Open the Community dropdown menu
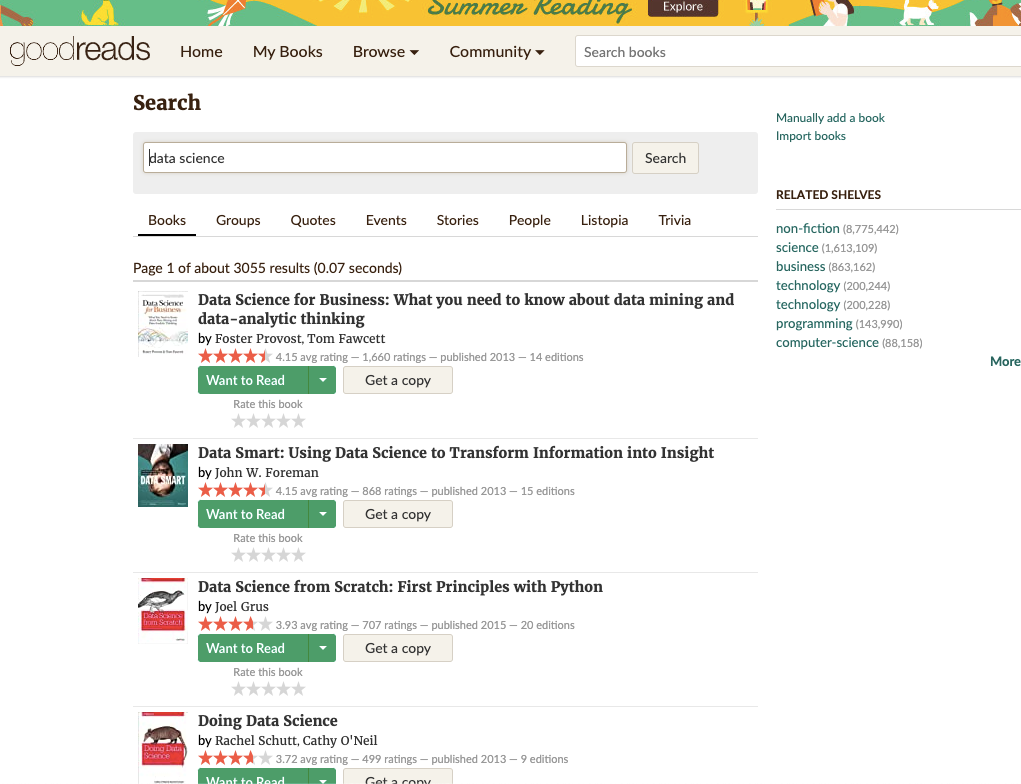Image resolution: width=1021 pixels, height=784 pixels. 497,51
